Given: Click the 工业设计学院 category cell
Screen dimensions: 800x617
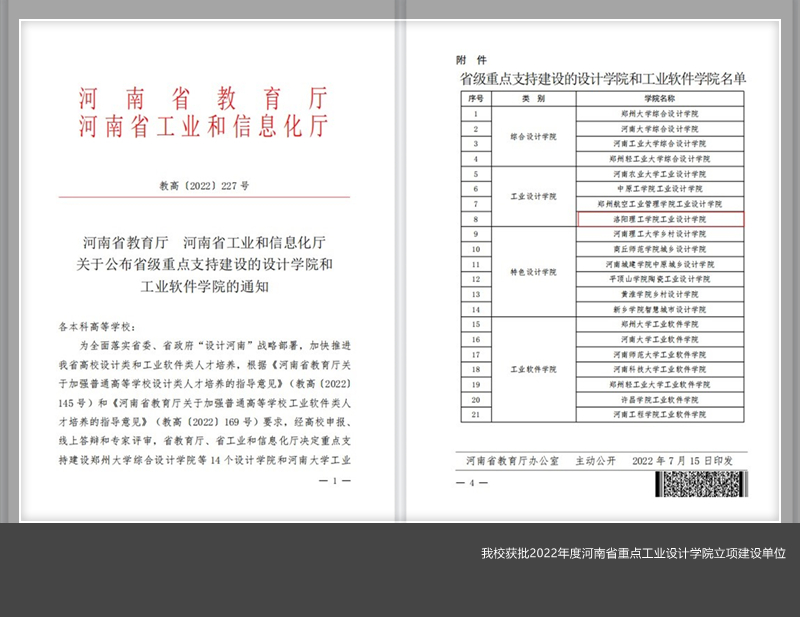Looking at the screenshot, I should (533, 196).
